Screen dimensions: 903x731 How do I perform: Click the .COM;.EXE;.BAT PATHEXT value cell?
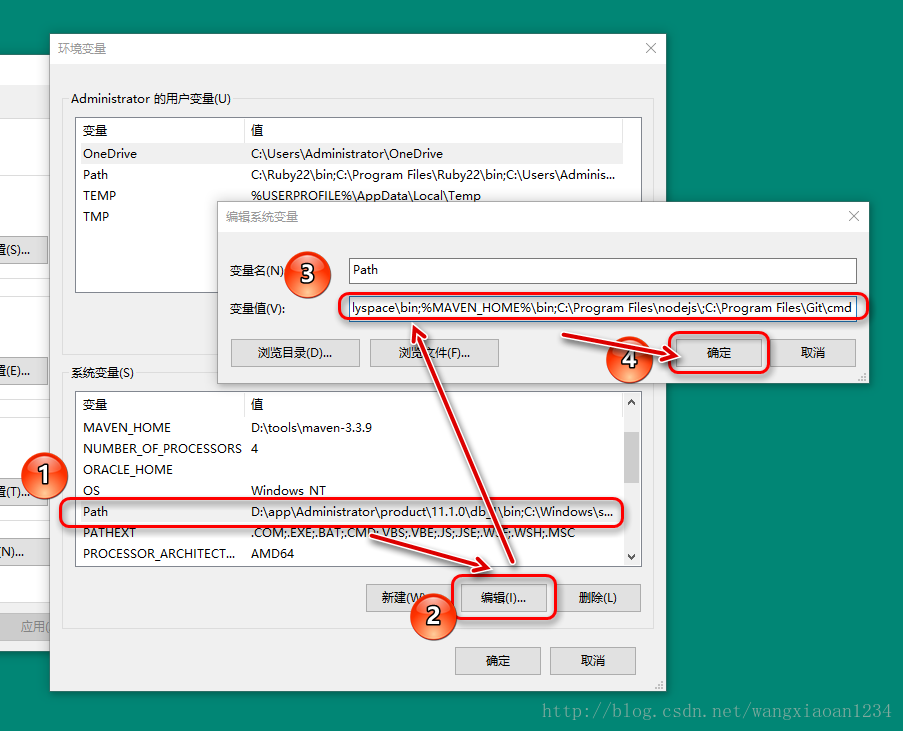tap(413, 532)
